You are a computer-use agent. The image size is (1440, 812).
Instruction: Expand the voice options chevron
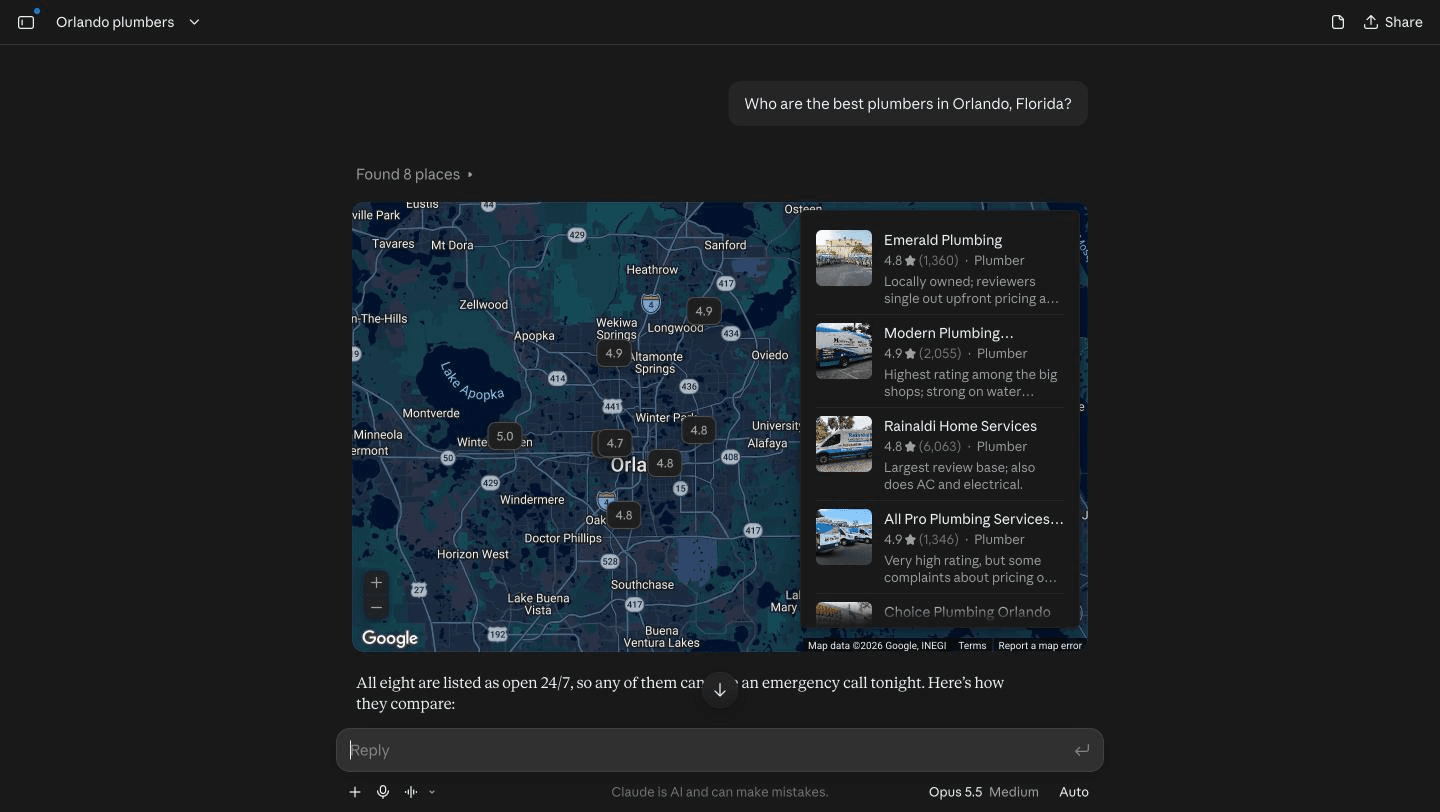432,792
